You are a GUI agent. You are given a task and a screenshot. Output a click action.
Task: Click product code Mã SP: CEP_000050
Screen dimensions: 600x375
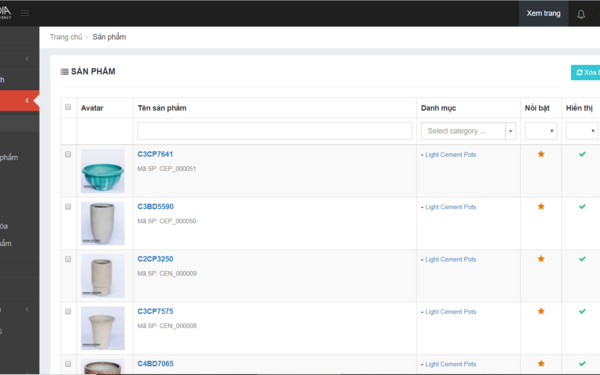[167, 221]
